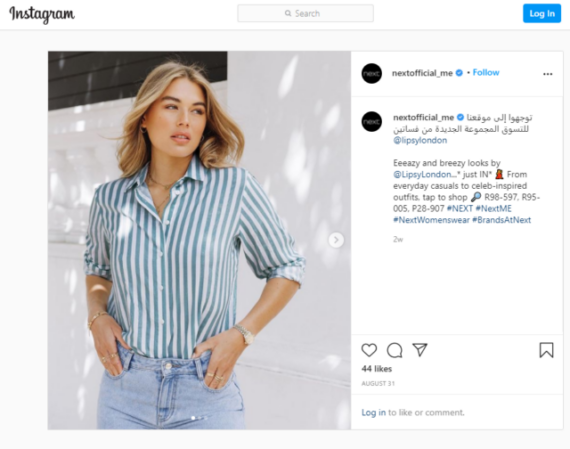Open the #NextWomenswear hashtag
570x449 pixels.
pos(431,220)
